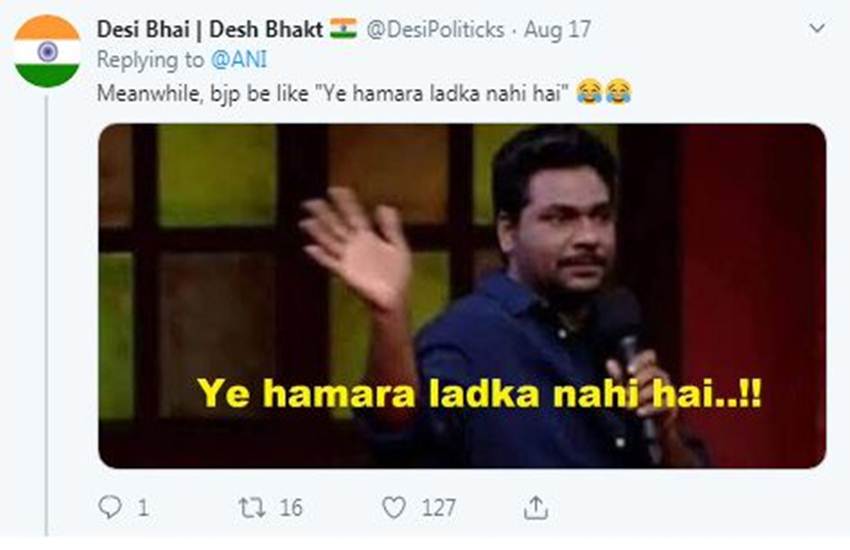Click the vertical thread line below avatar
This screenshot has height=550, width=850.
47,316
